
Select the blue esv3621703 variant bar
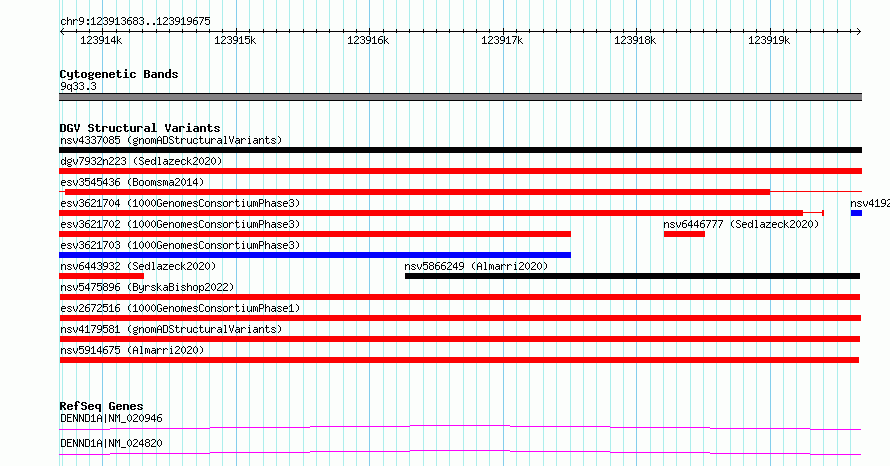(x=315, y=255)
